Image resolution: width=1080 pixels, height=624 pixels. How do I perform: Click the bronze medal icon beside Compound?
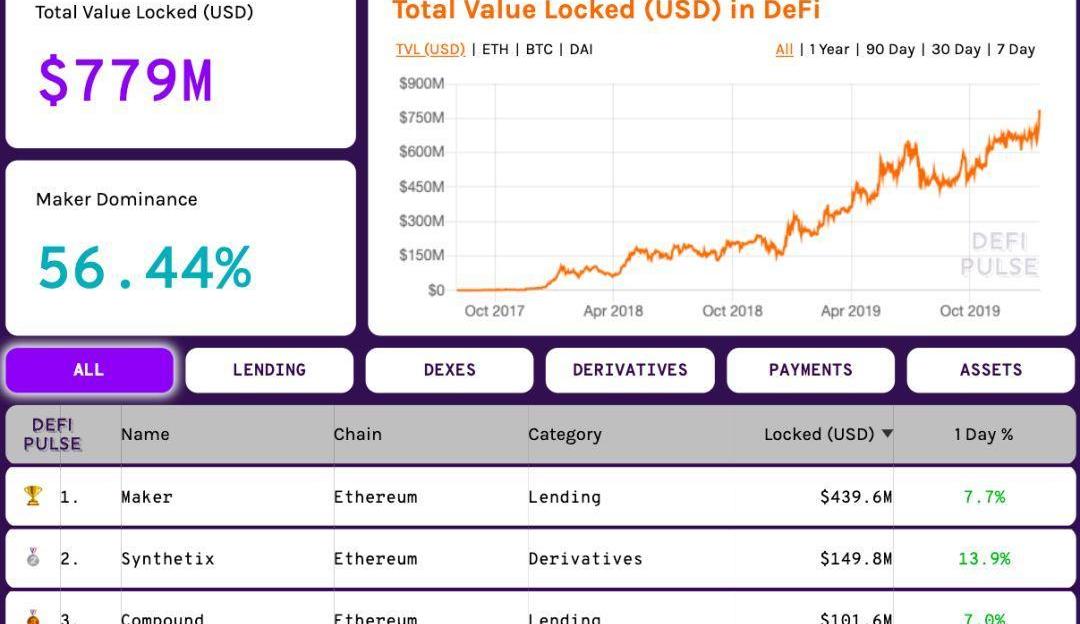point(33,617)
